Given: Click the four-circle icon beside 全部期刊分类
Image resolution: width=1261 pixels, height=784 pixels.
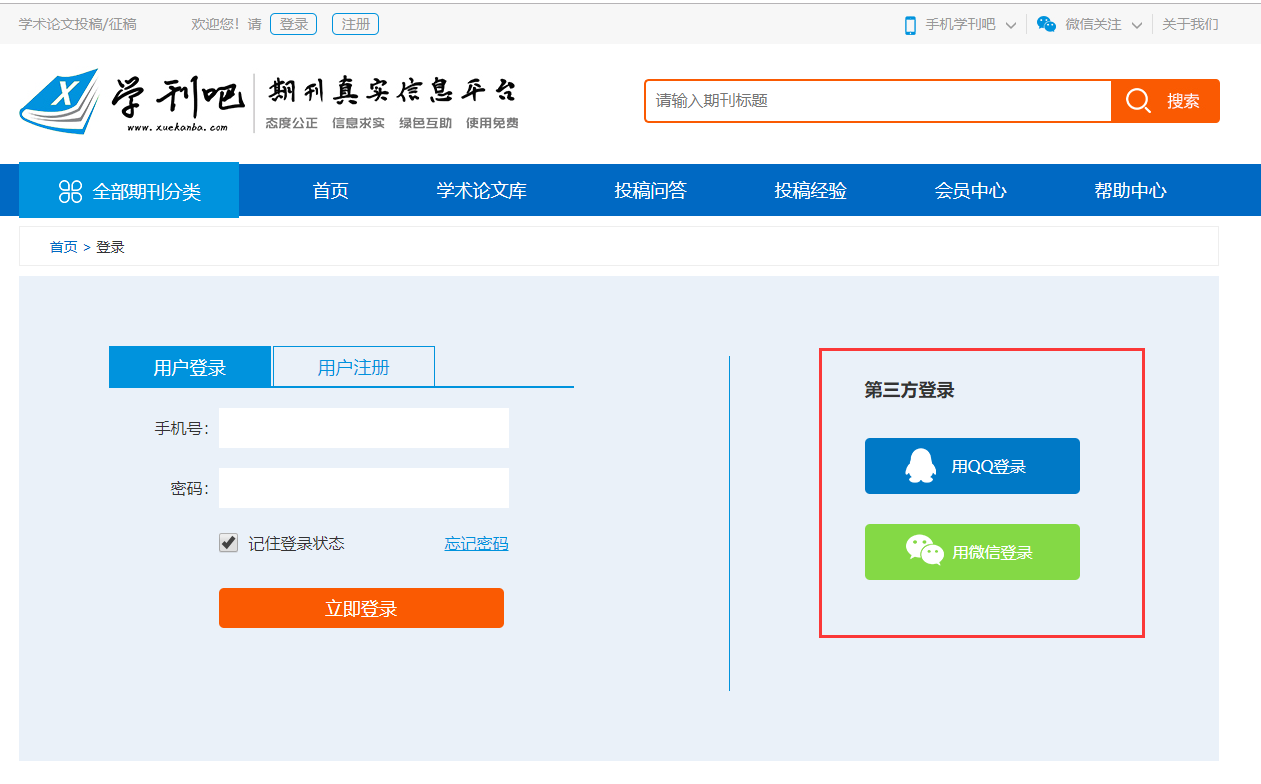Looking at the screenshot, I should coord(70,191).
